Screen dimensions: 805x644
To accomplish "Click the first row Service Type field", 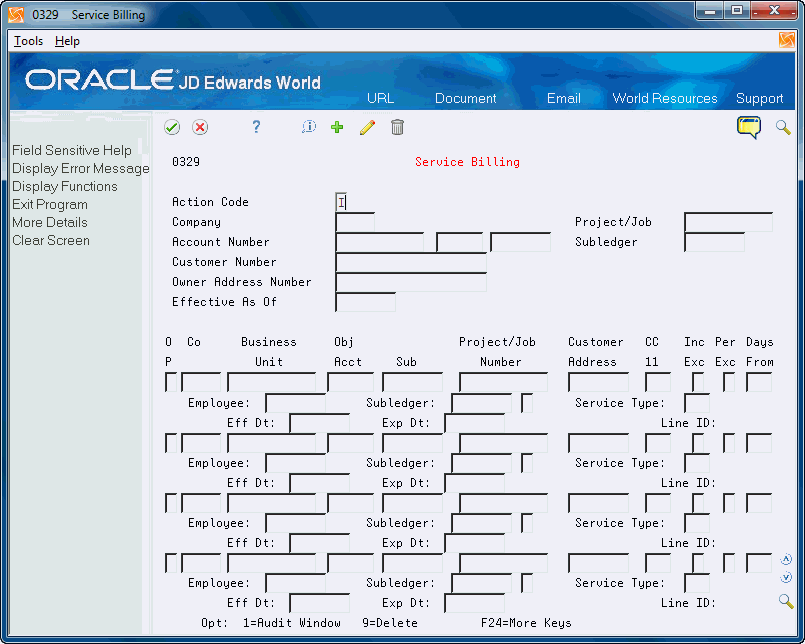I will pyautogui.click(x=697, y=403).
